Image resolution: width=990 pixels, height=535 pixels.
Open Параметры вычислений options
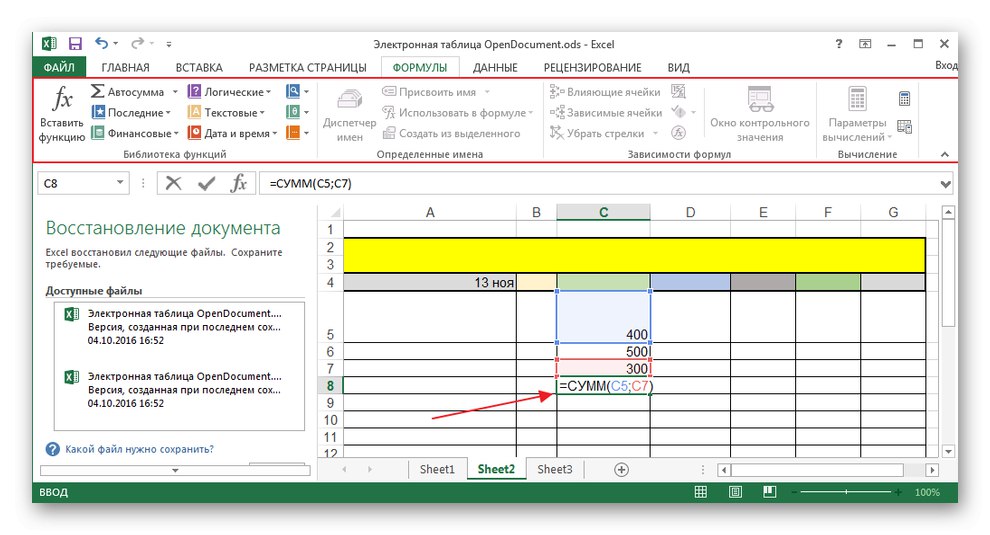[x=857, y=114]
